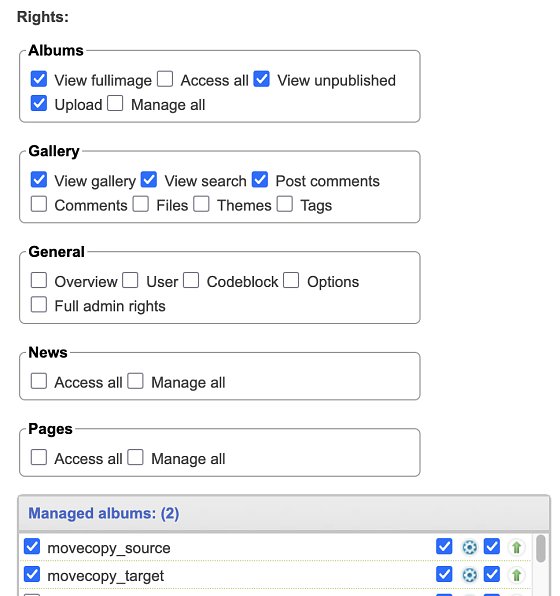Toggle the Post comments gallery right
The image size is (560, 596).
(260, 179)
